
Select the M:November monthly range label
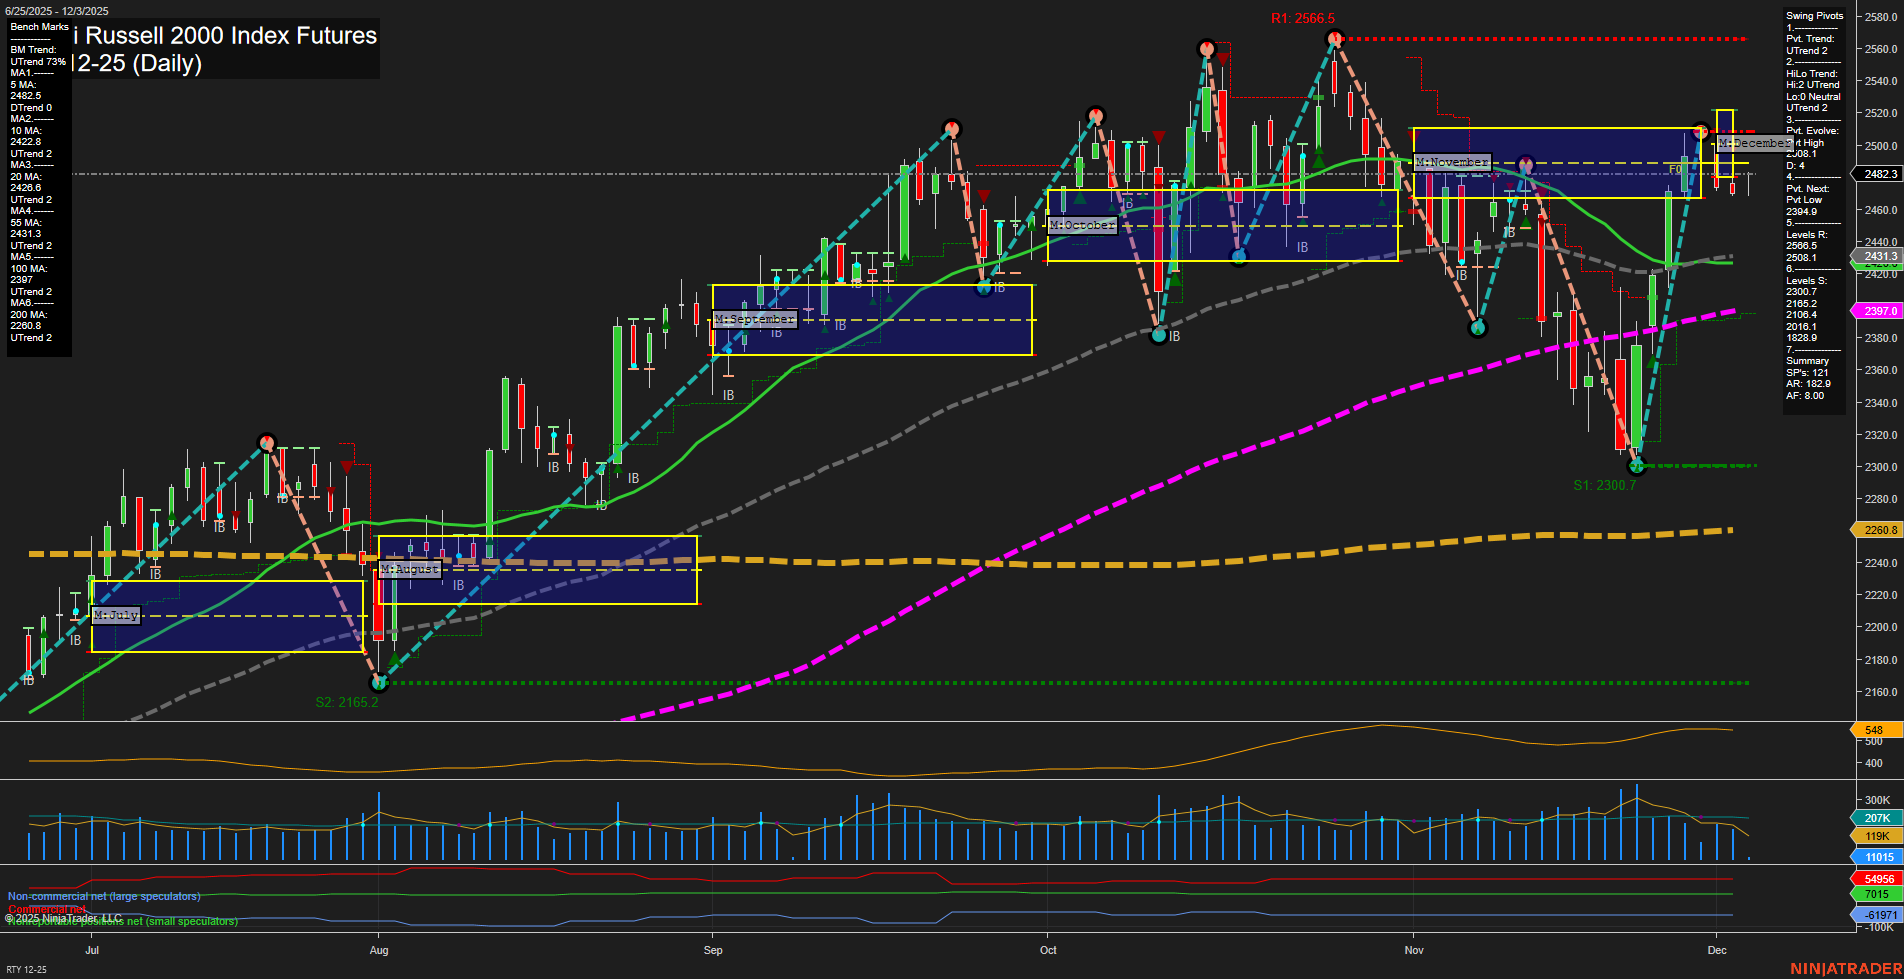[1452, 162]
